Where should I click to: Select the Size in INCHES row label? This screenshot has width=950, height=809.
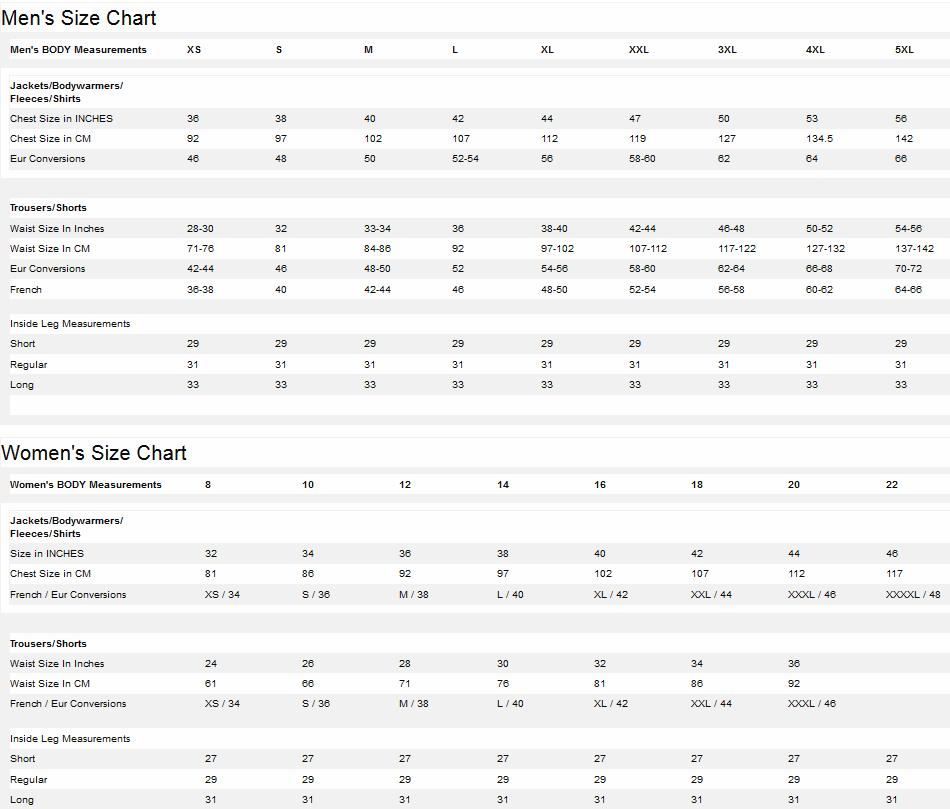[47, 554]
